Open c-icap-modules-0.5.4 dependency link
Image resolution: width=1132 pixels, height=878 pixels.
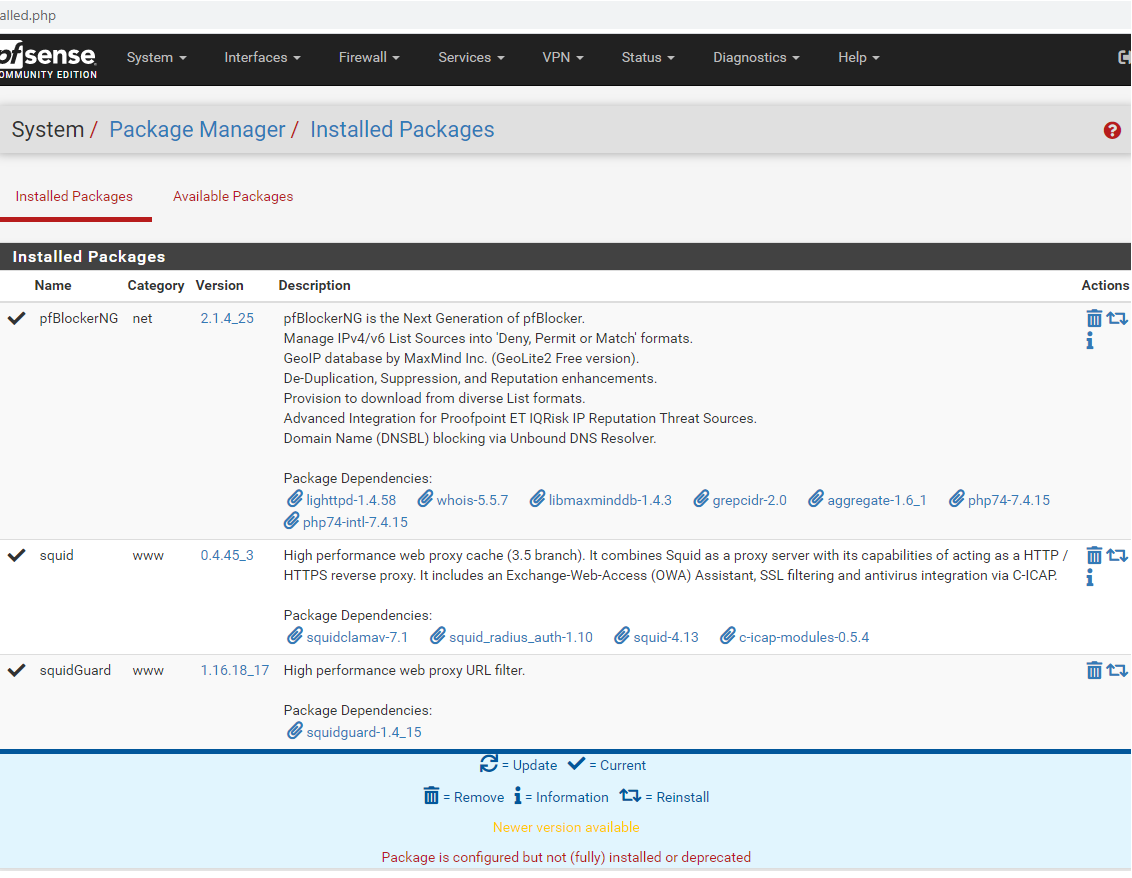(804, 637)
